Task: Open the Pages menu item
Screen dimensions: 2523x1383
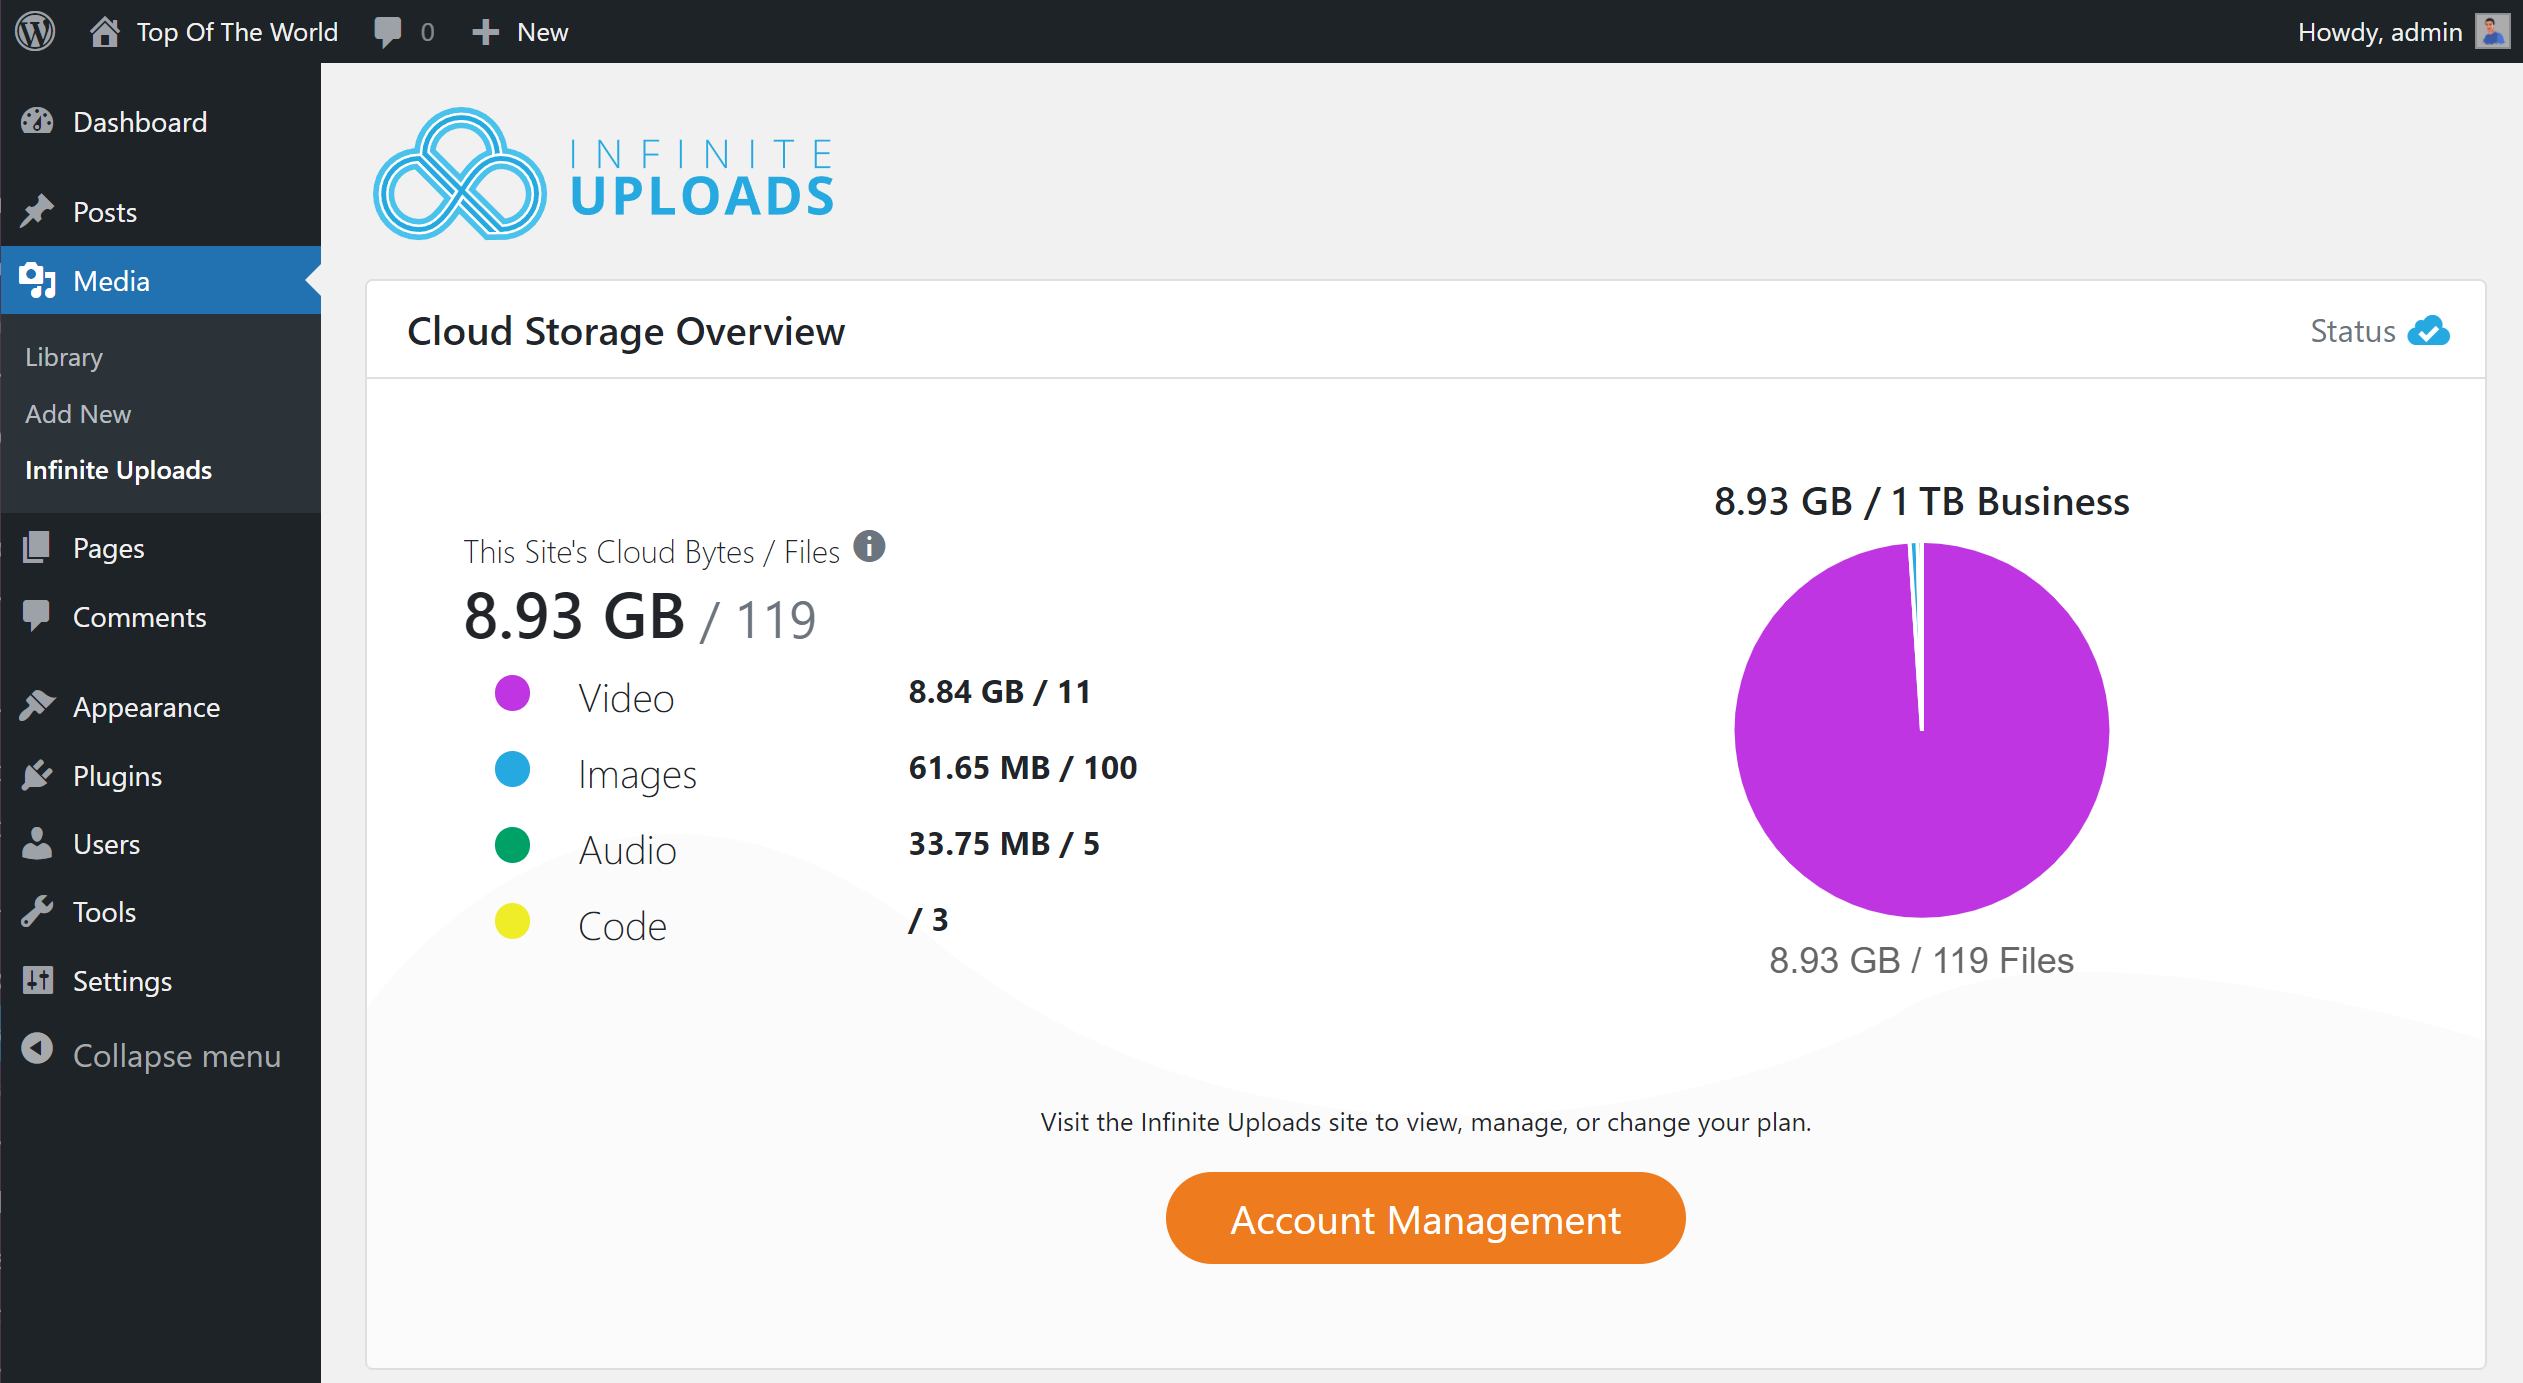Action: coord(160,548)
